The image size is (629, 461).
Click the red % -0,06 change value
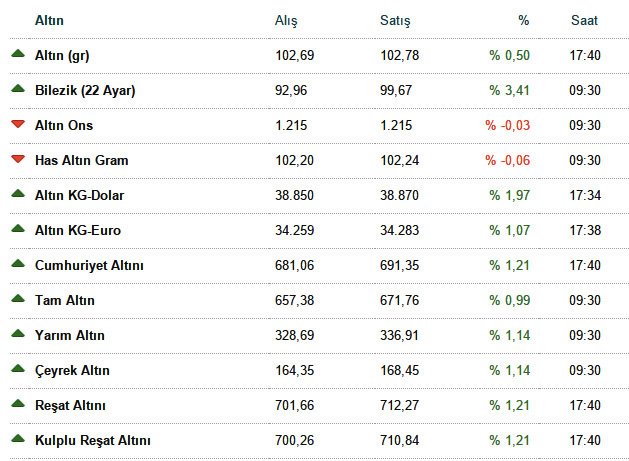(x=507, y=160)
